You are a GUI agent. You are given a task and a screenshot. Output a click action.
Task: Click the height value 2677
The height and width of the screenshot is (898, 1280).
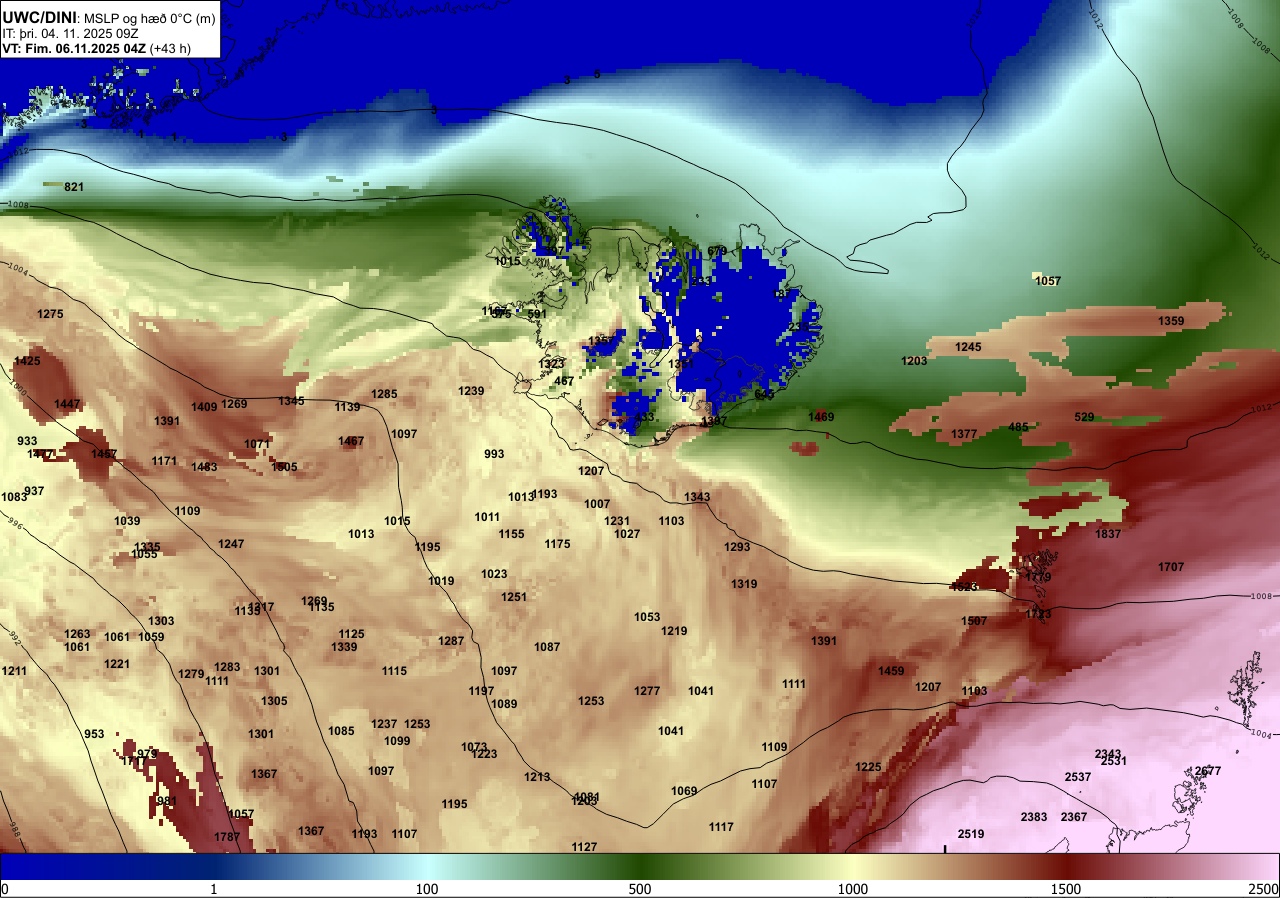[x=1208, y=771]
